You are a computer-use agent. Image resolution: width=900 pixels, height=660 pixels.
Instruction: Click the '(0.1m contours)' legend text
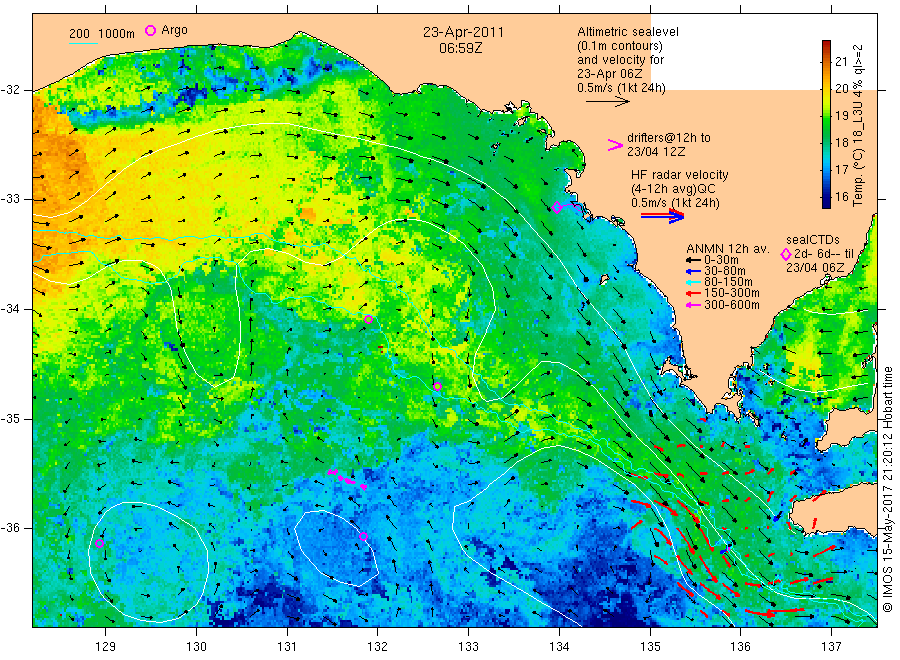[x=620, y=46]
